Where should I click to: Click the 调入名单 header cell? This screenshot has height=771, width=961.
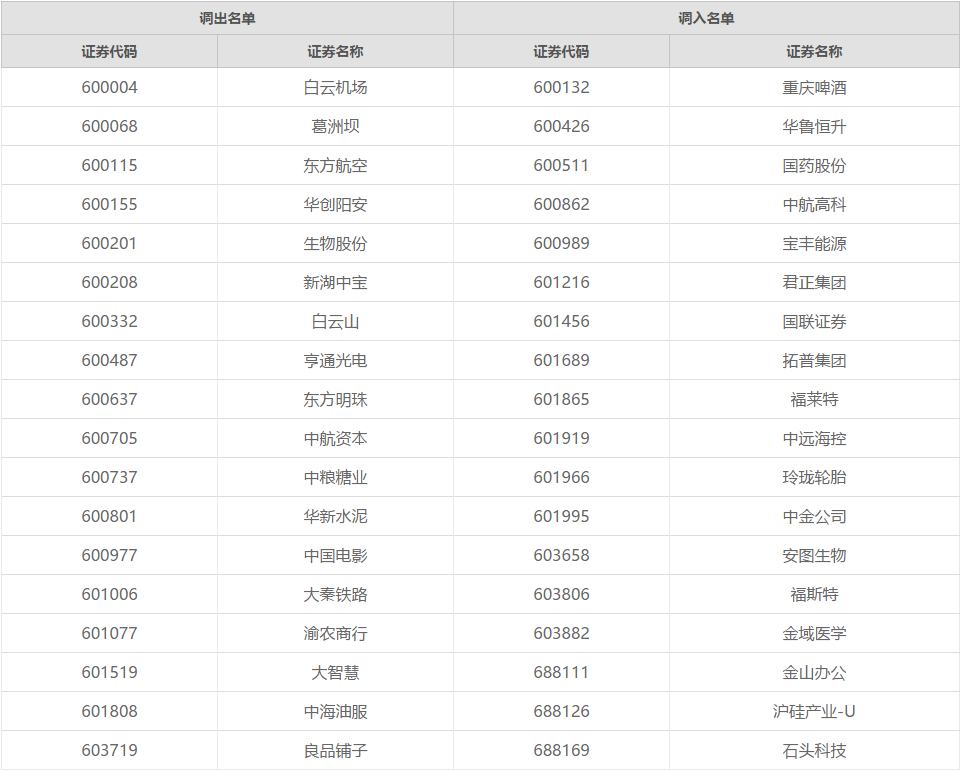pyautogui.click(x=706, y=18)
